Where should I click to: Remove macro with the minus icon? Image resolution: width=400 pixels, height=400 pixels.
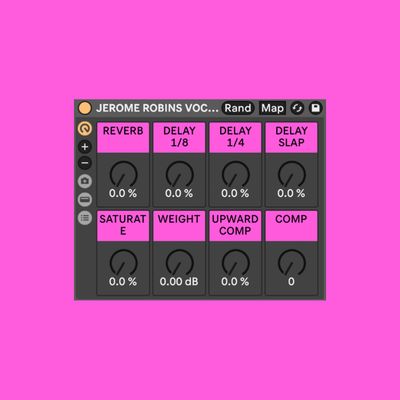point(85,163)
